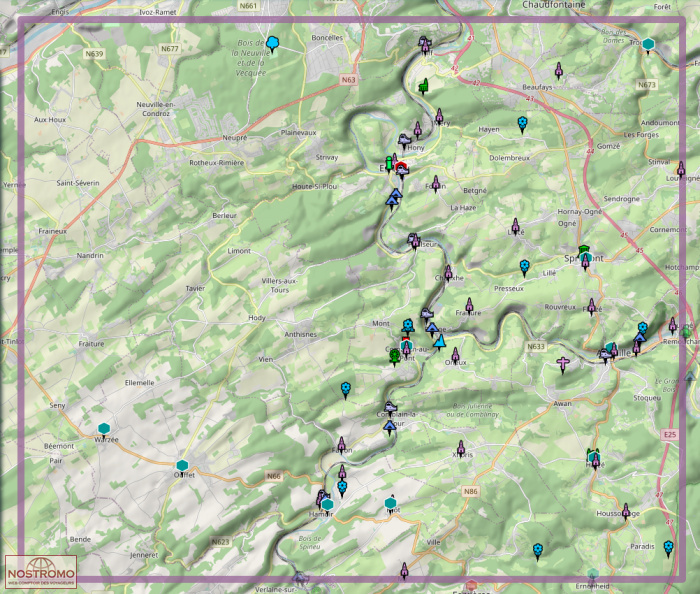Open the teal hexagon marker at Hamoir

(328, 506)
